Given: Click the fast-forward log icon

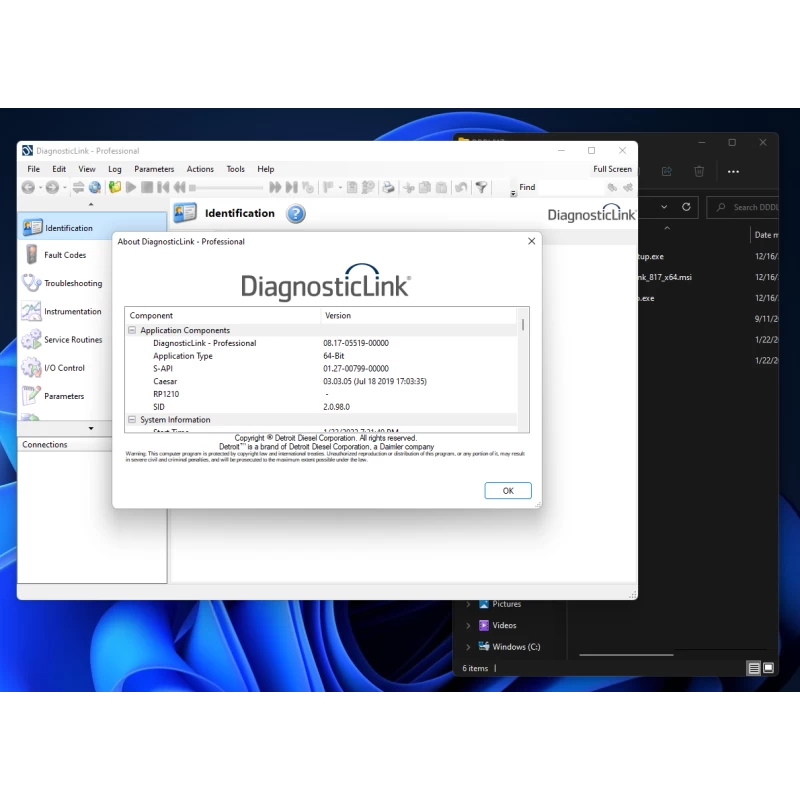Looking at the screenshot, I should pyautogui.click(x=275, y=187).
